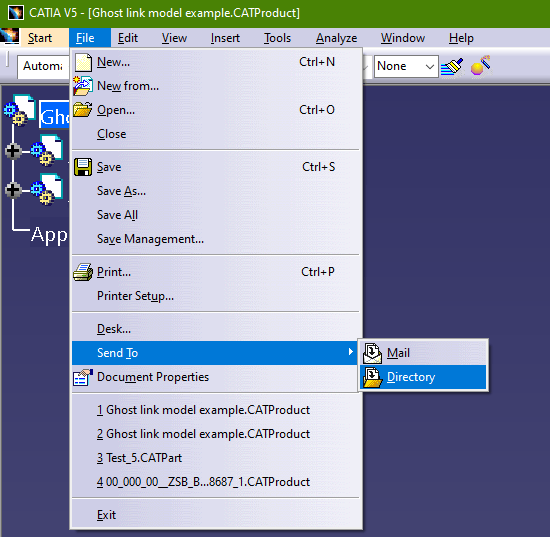Open the Tools menu
Screen dimensions: 550x537
pyautogui.click(x=277, y=38)
